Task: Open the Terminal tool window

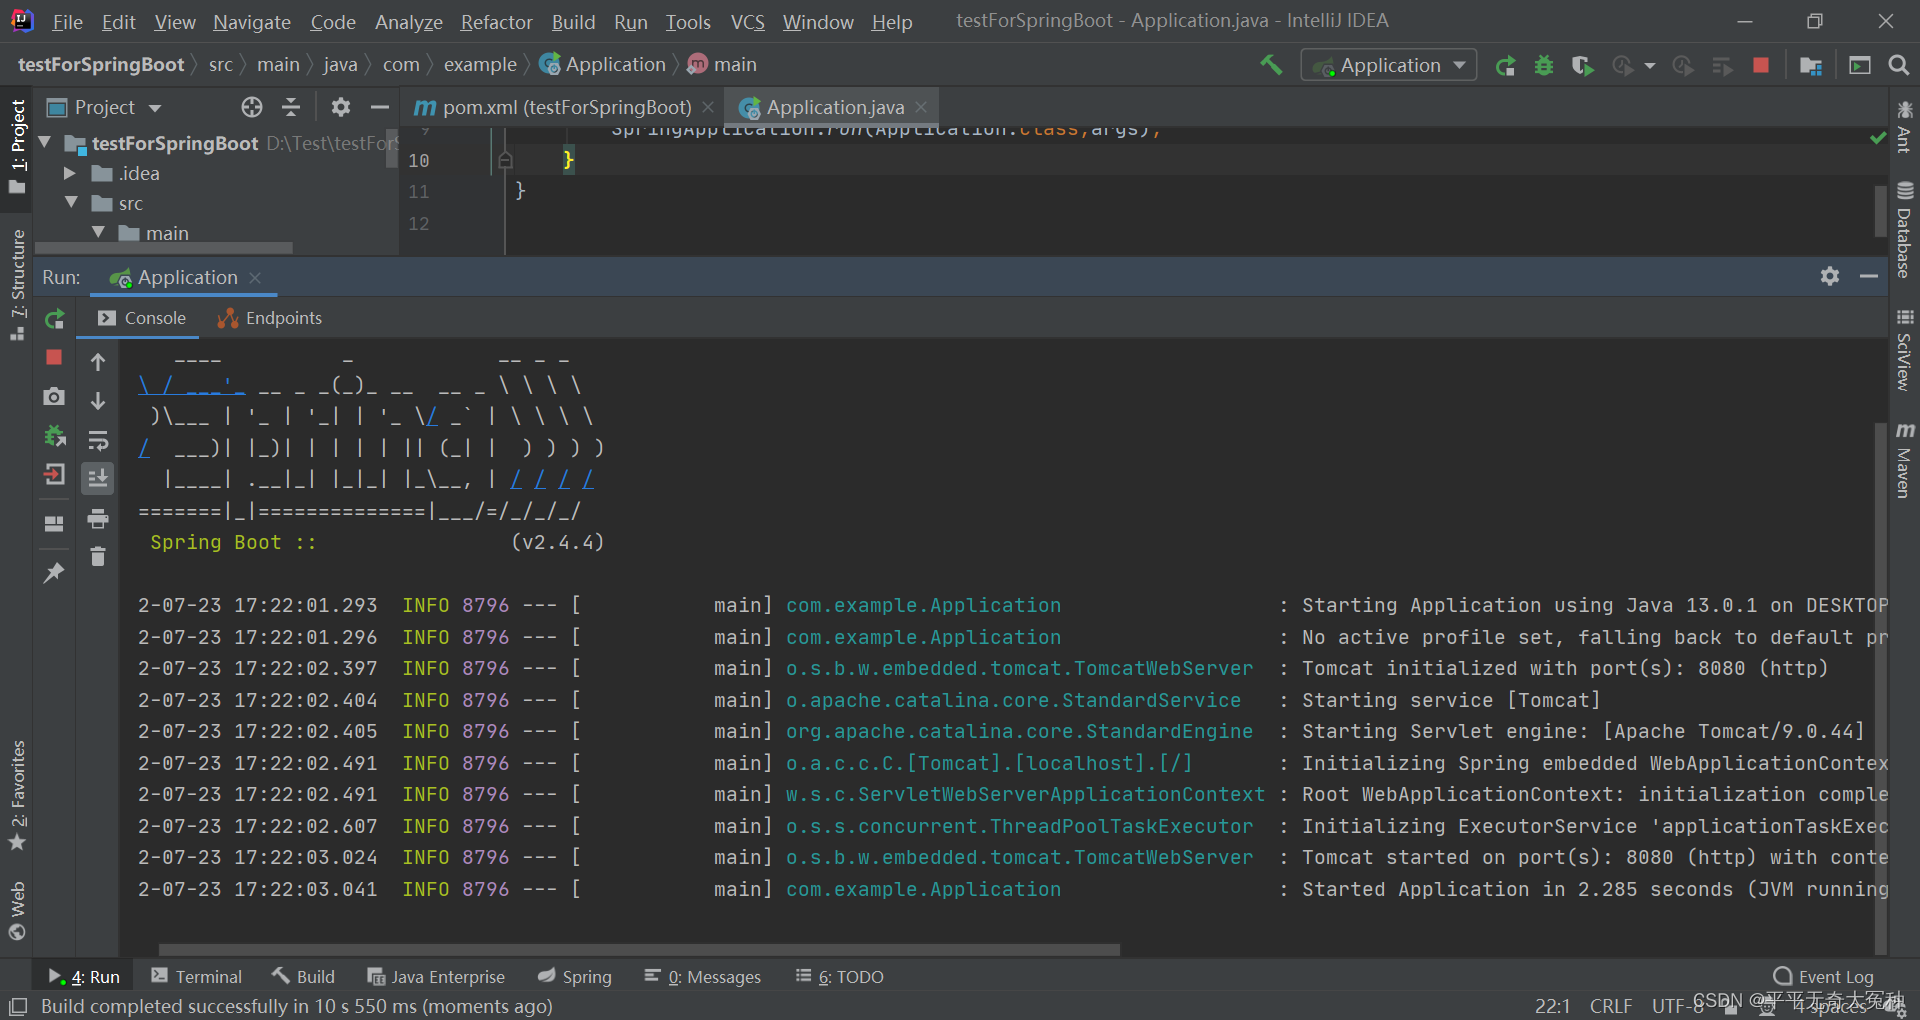Action: (x=196, y=977)
